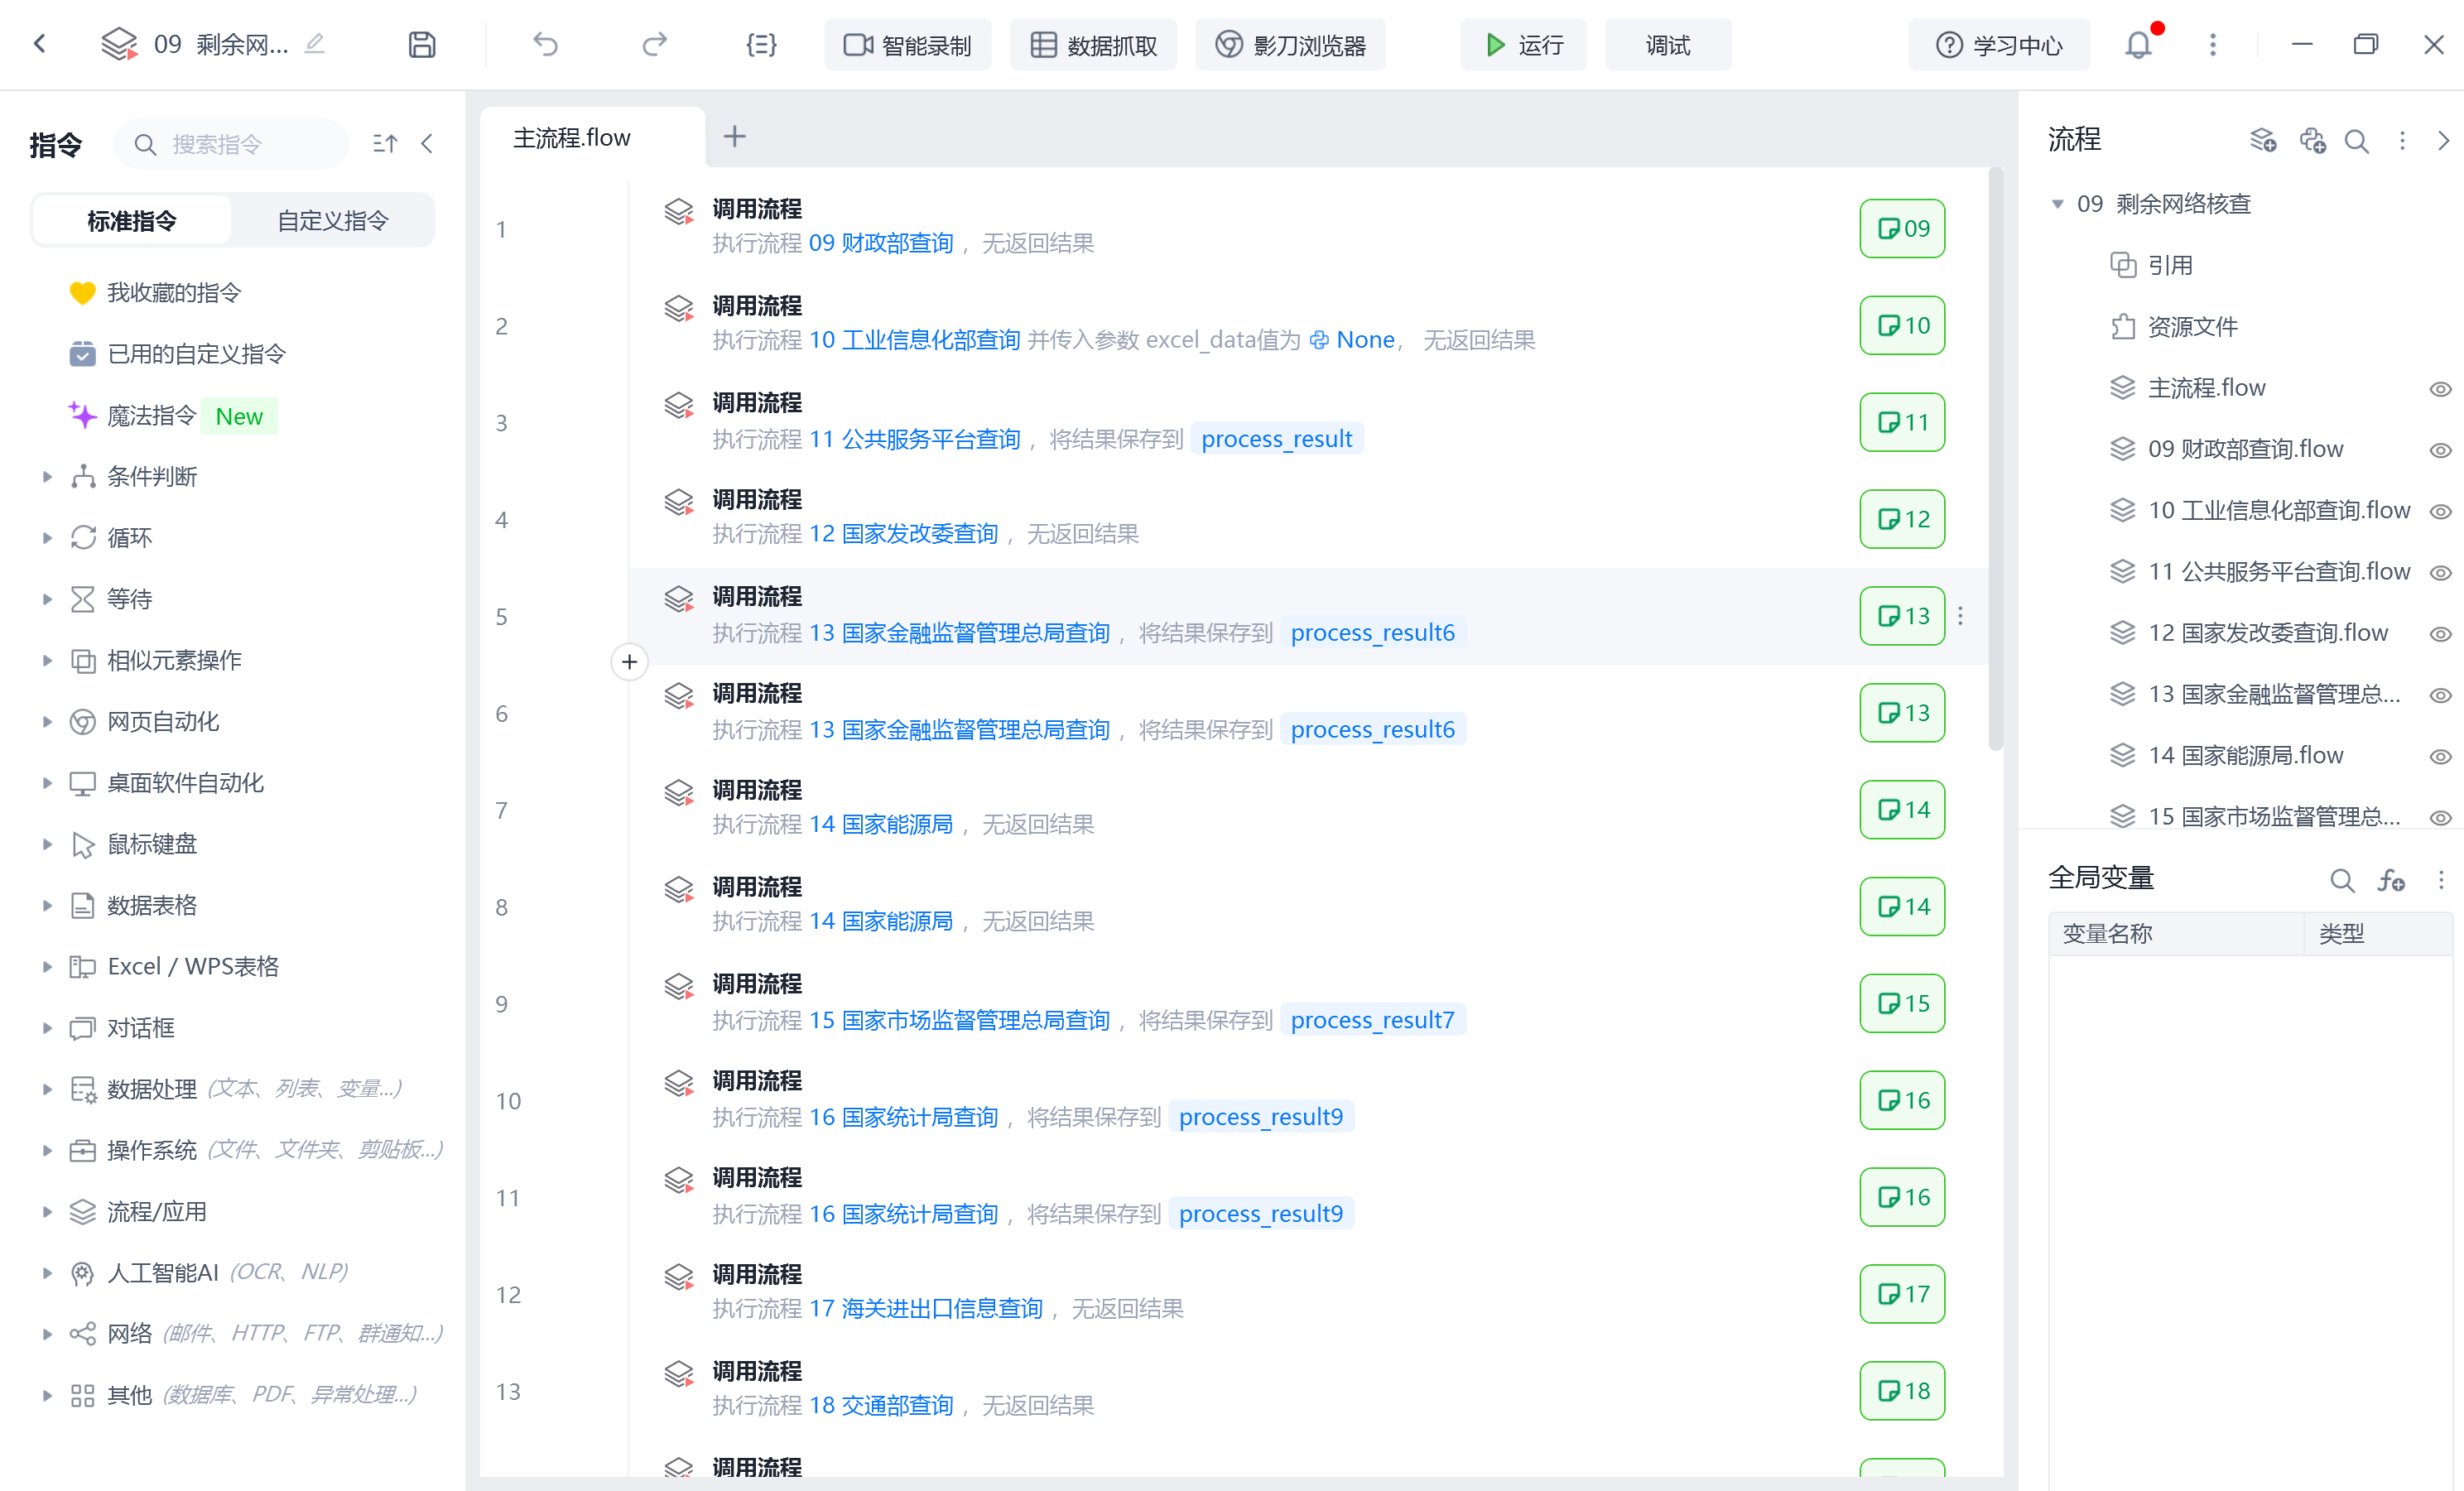Collapse the 09 剩余网络核查 tree node
Viewport: 2464px width, 1491px height.
coord(2057,204)
